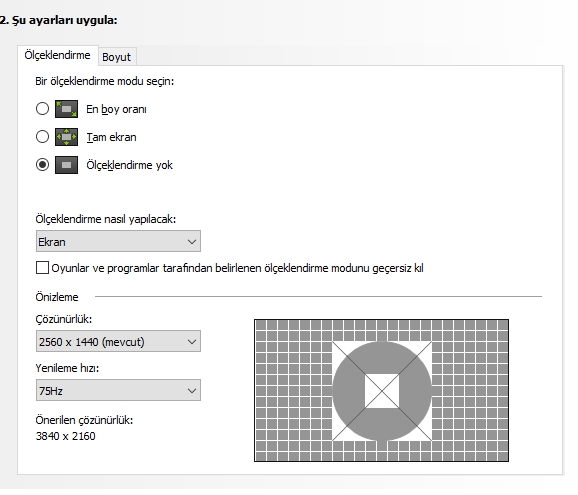Select the En boy oranı radio button
Viewport: 578px width, 495px height.
pos(42,109)
